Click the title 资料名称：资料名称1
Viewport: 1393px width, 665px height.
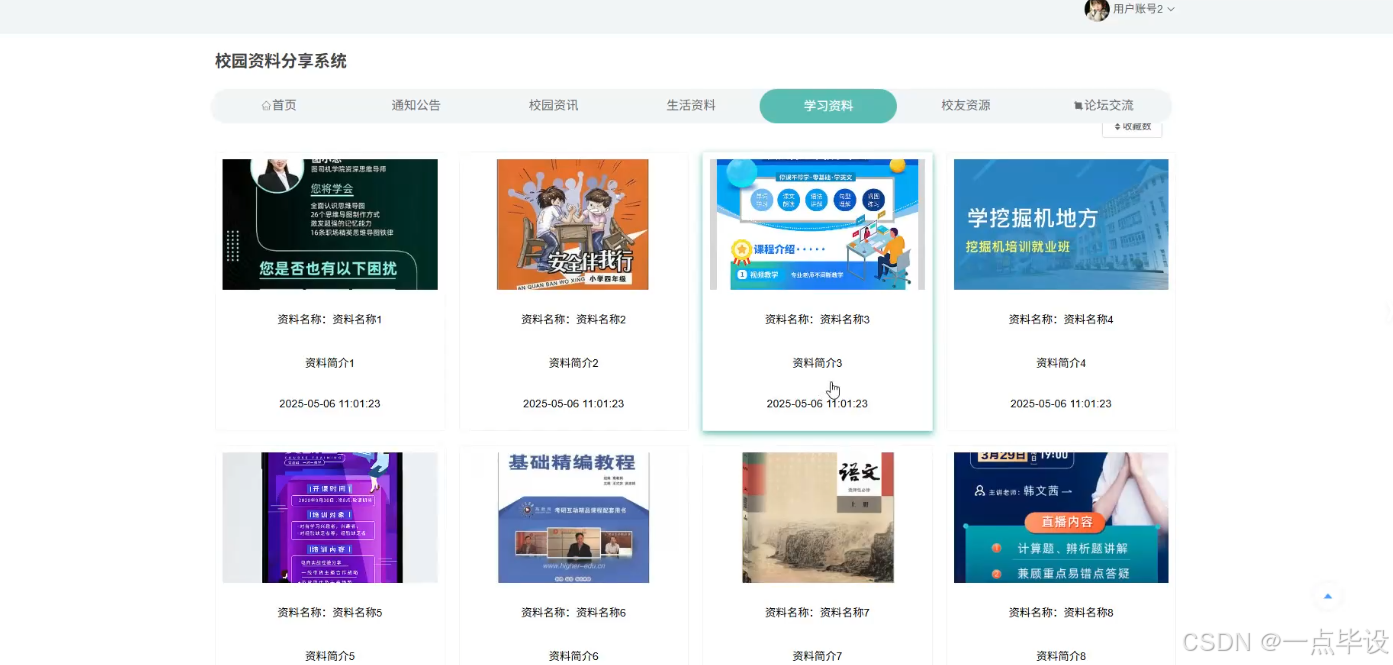tap(330, 320)
